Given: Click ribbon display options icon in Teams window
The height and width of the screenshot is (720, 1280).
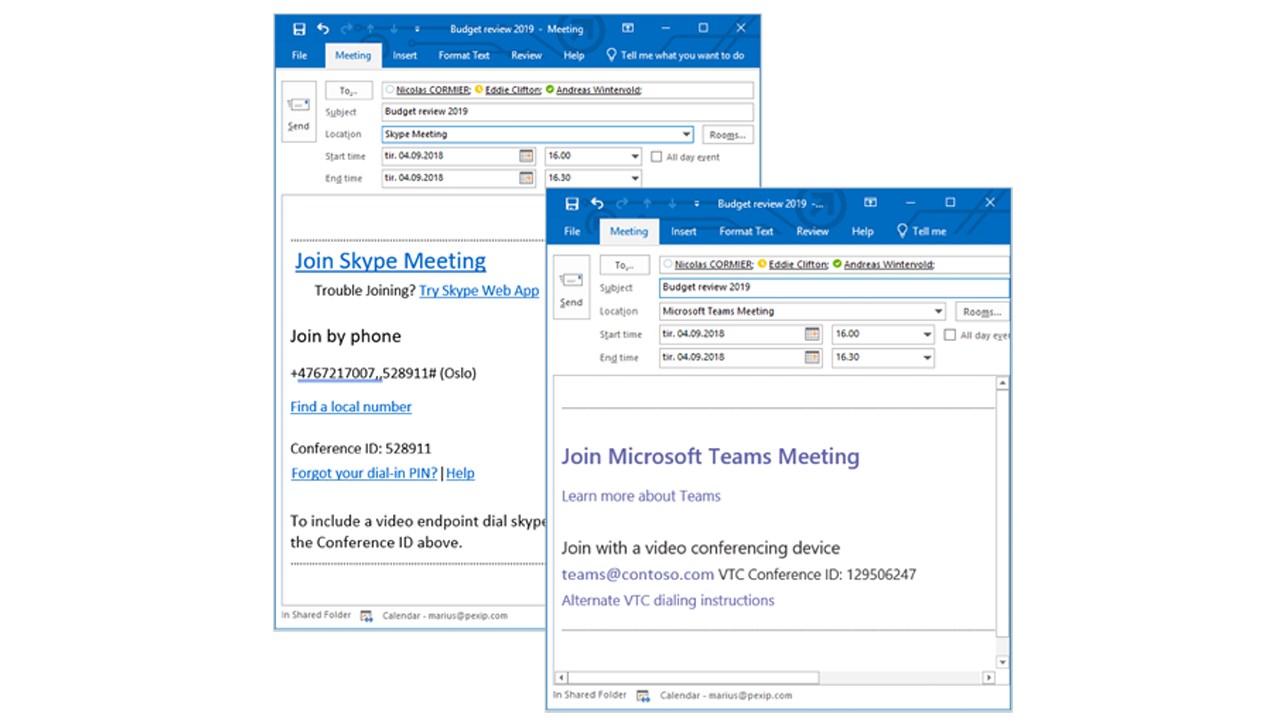Looking at the screenshot, I should pyautogui.click(x=870, y=203).
